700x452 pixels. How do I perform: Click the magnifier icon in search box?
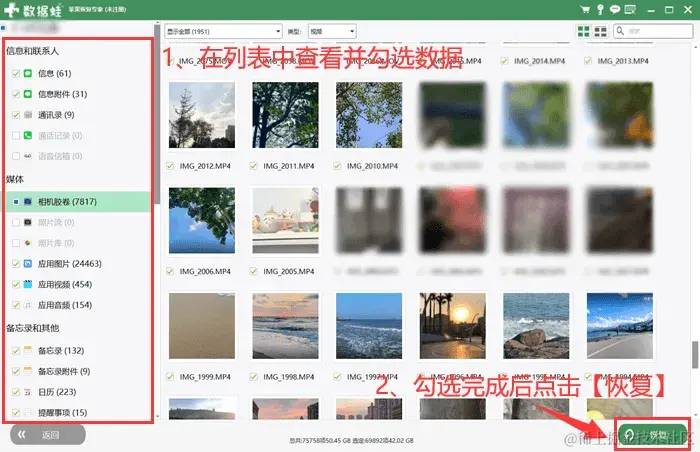click(x=620, y=31)
